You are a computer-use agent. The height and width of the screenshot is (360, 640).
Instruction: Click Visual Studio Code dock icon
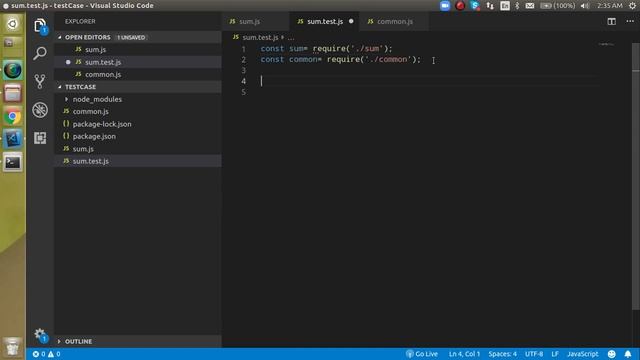click(13, 139)
